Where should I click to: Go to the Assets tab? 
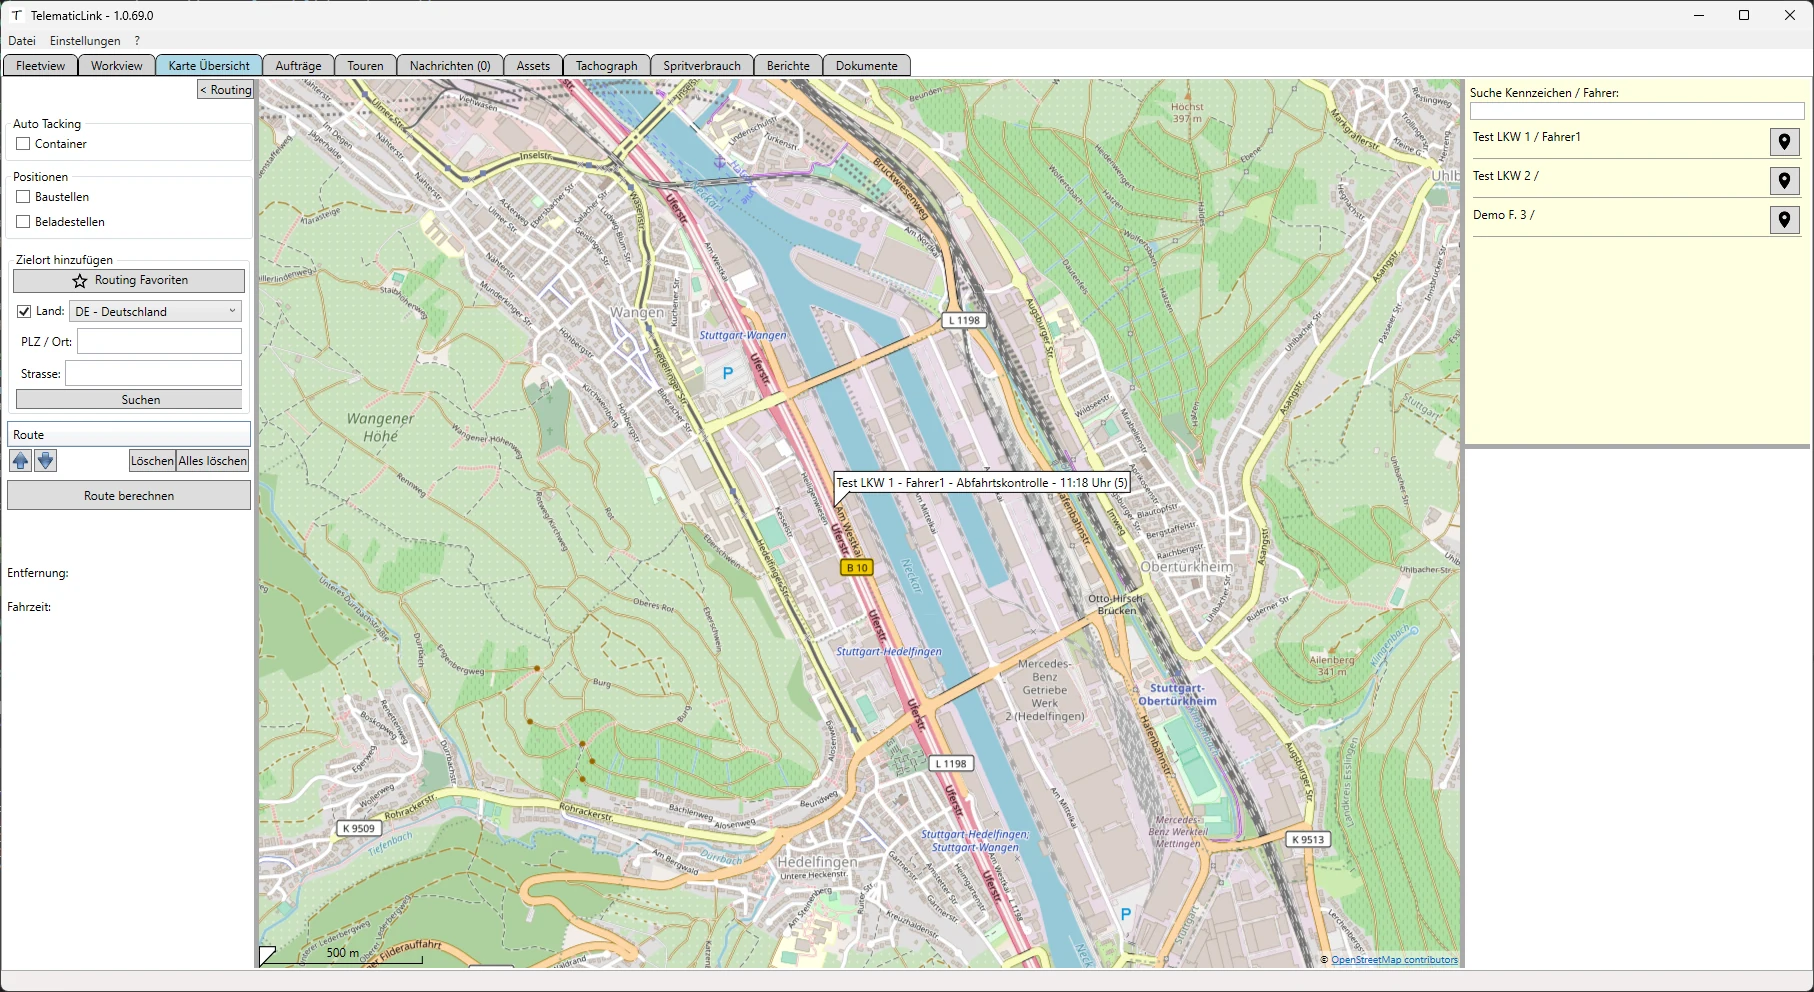pyautogui.click(x=533, y=66)
